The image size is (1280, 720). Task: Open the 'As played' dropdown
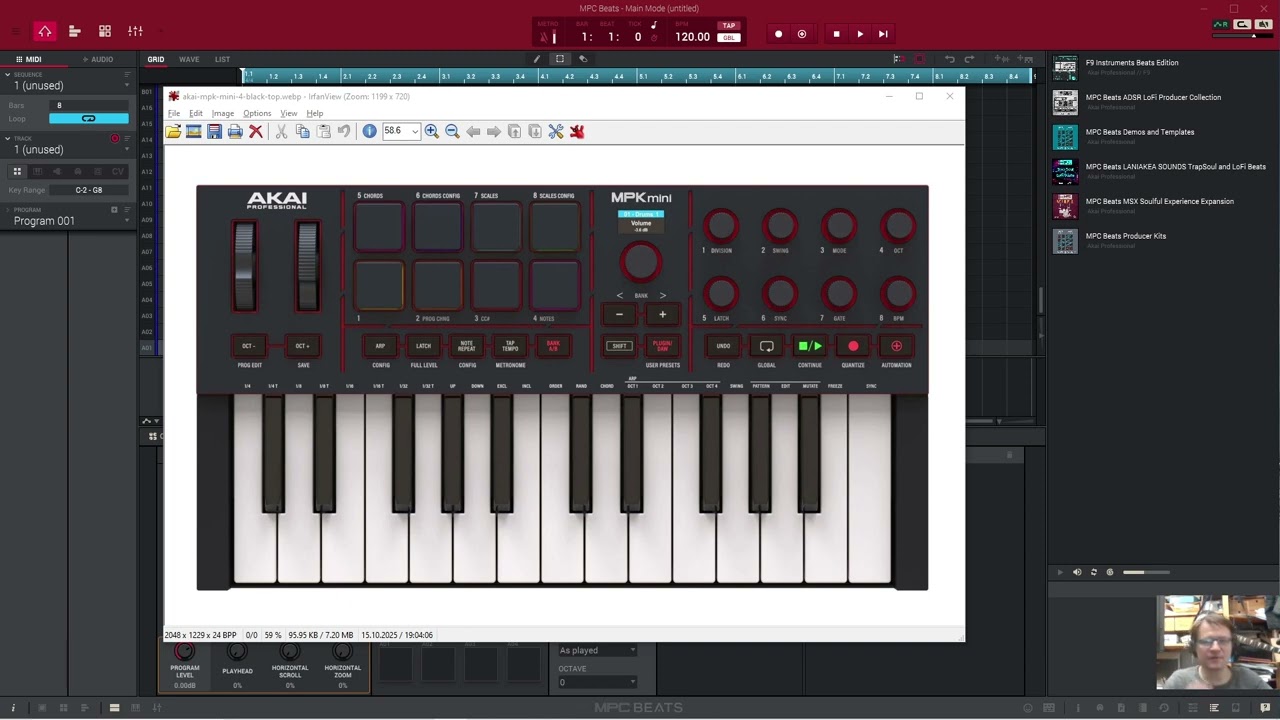[x=597, y=650]
